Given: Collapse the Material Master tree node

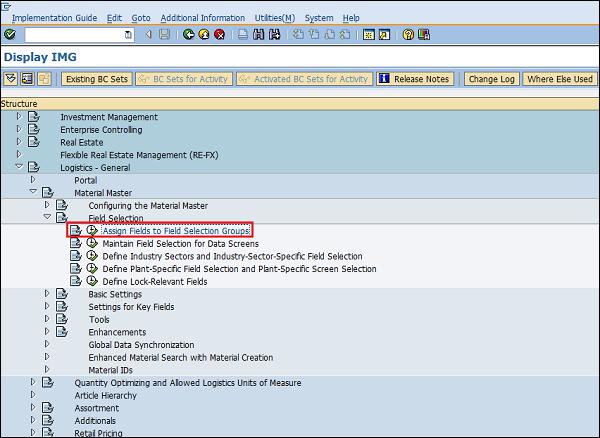Looking at the screenshot, I should (32, 193).
